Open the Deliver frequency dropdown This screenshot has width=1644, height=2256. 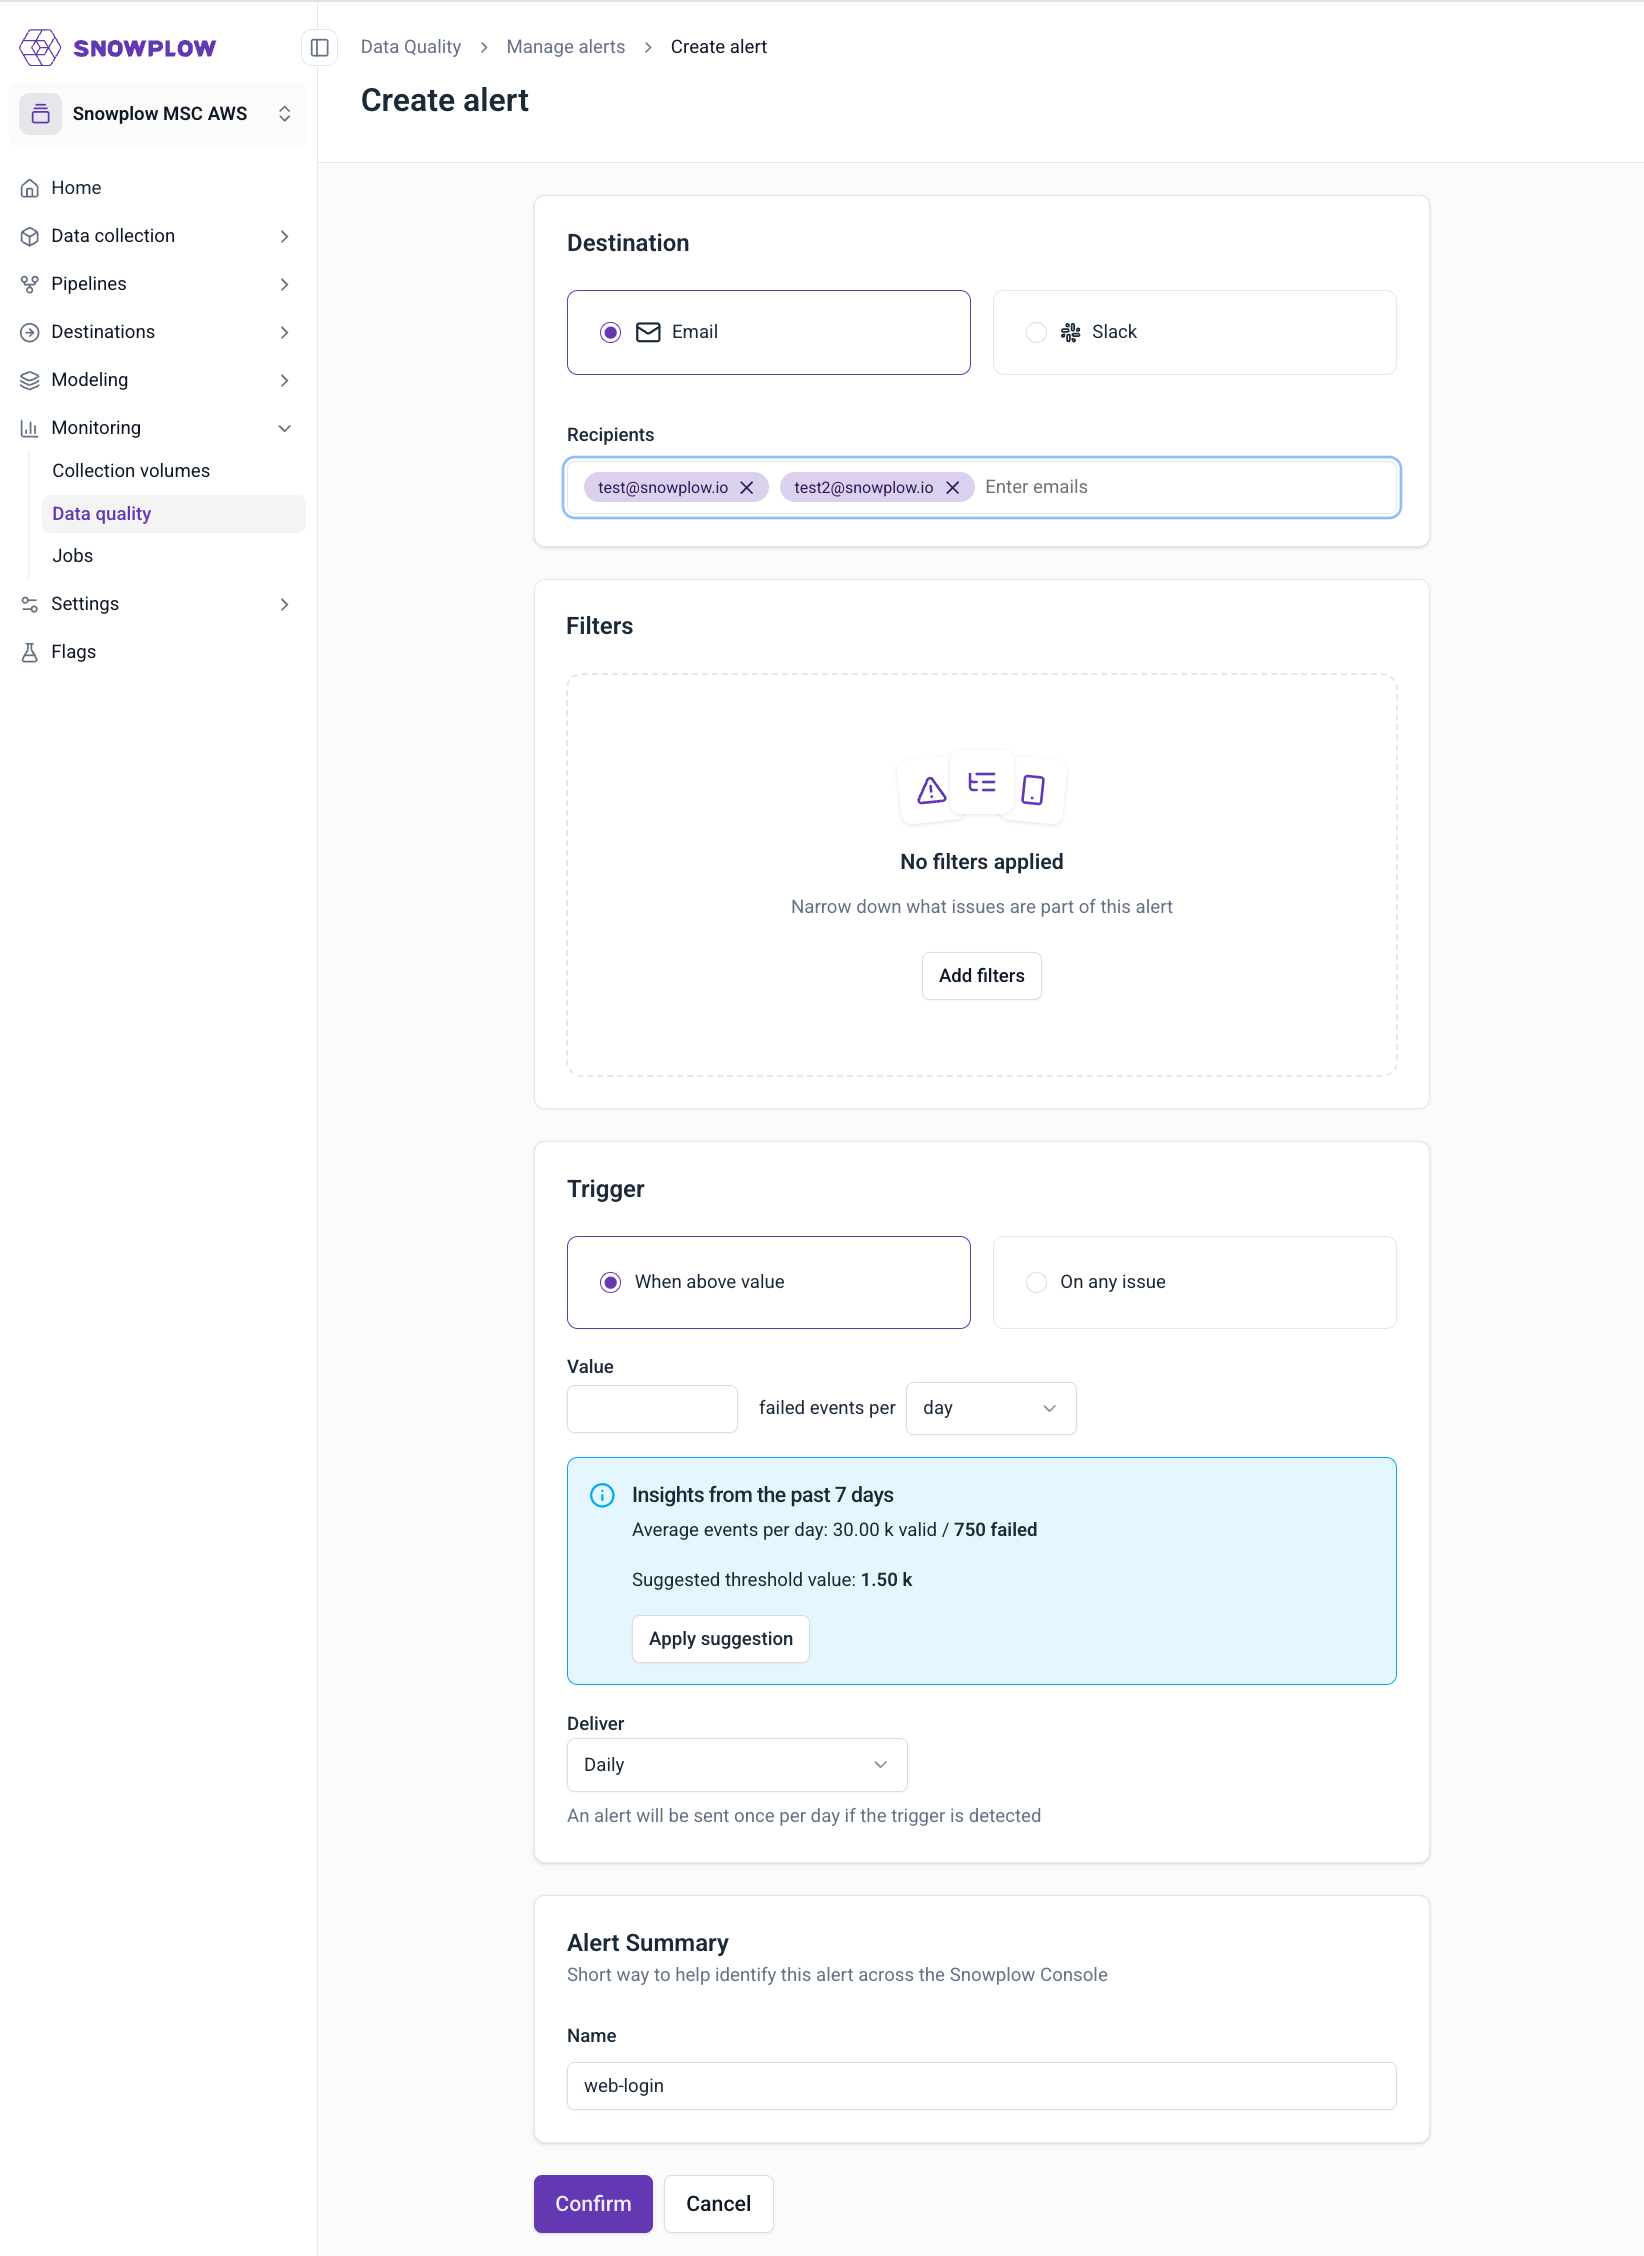click(x=736, y=1765)
